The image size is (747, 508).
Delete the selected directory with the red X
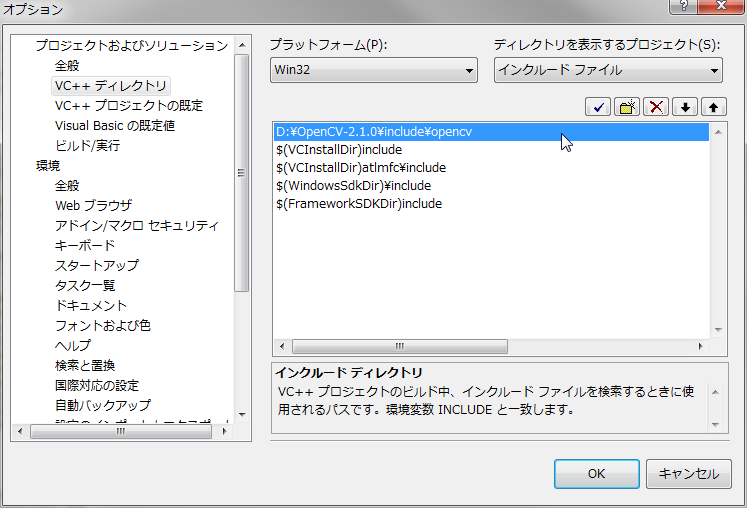pos(656,107)
